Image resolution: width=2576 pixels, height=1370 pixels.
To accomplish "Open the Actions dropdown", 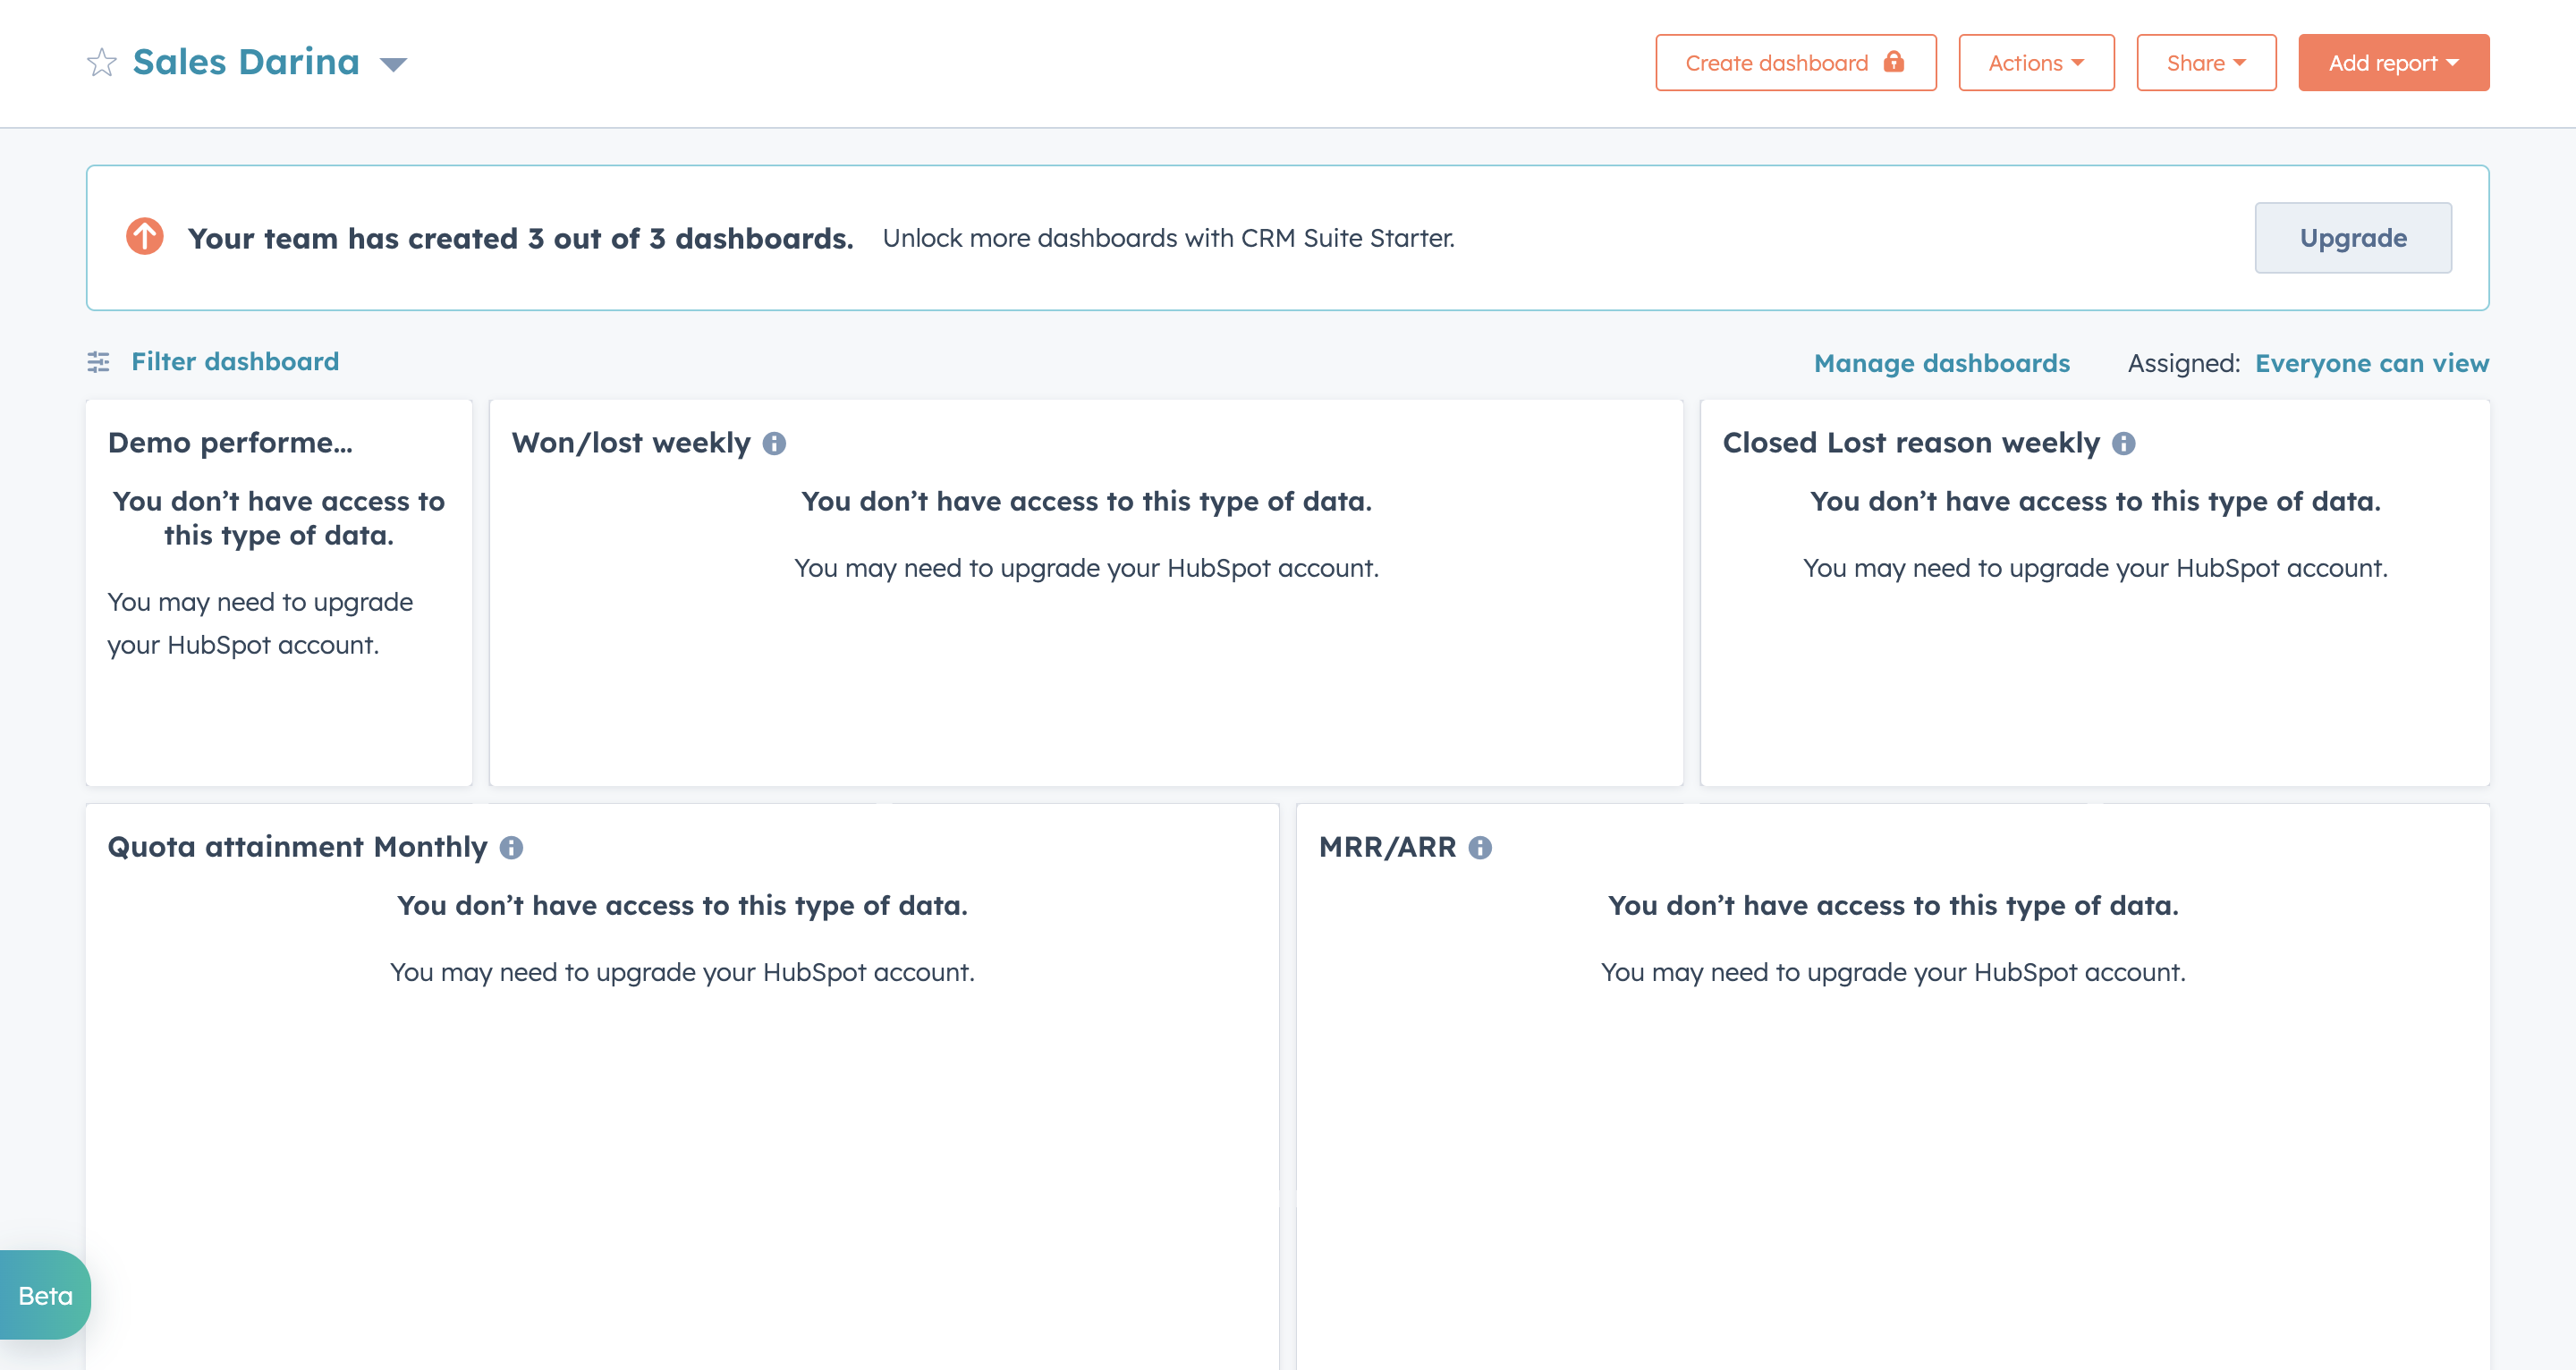I will point(2036,62).
